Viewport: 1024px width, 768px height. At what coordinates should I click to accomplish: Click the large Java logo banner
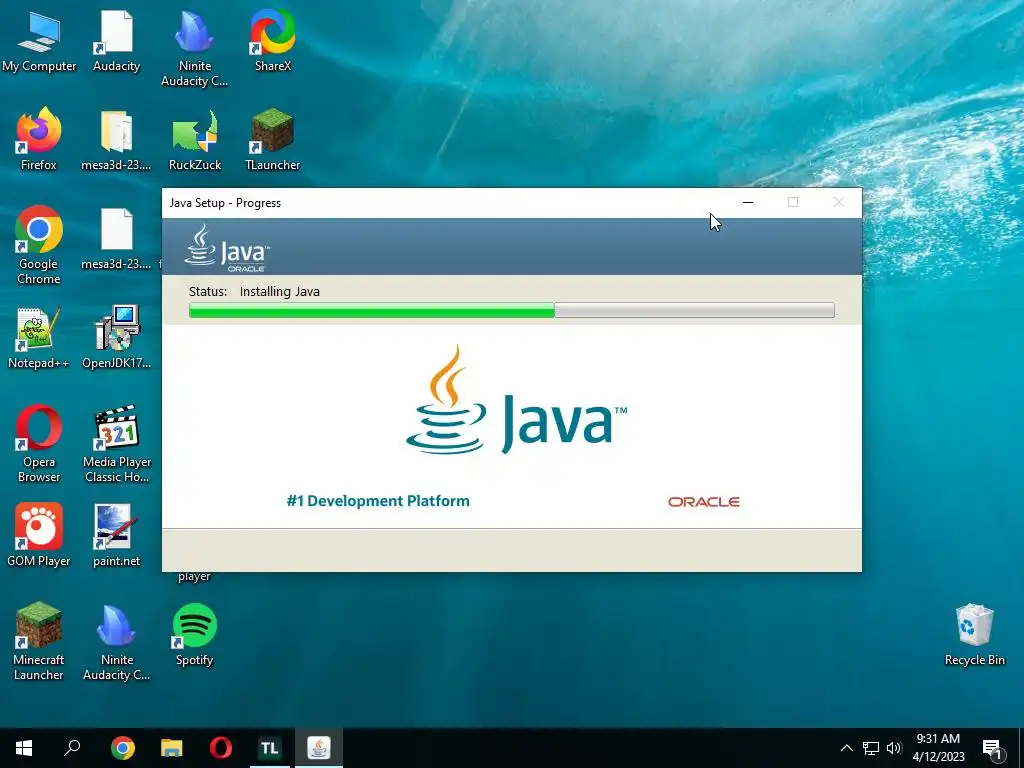pyautogui.click(x=516, y=400)
